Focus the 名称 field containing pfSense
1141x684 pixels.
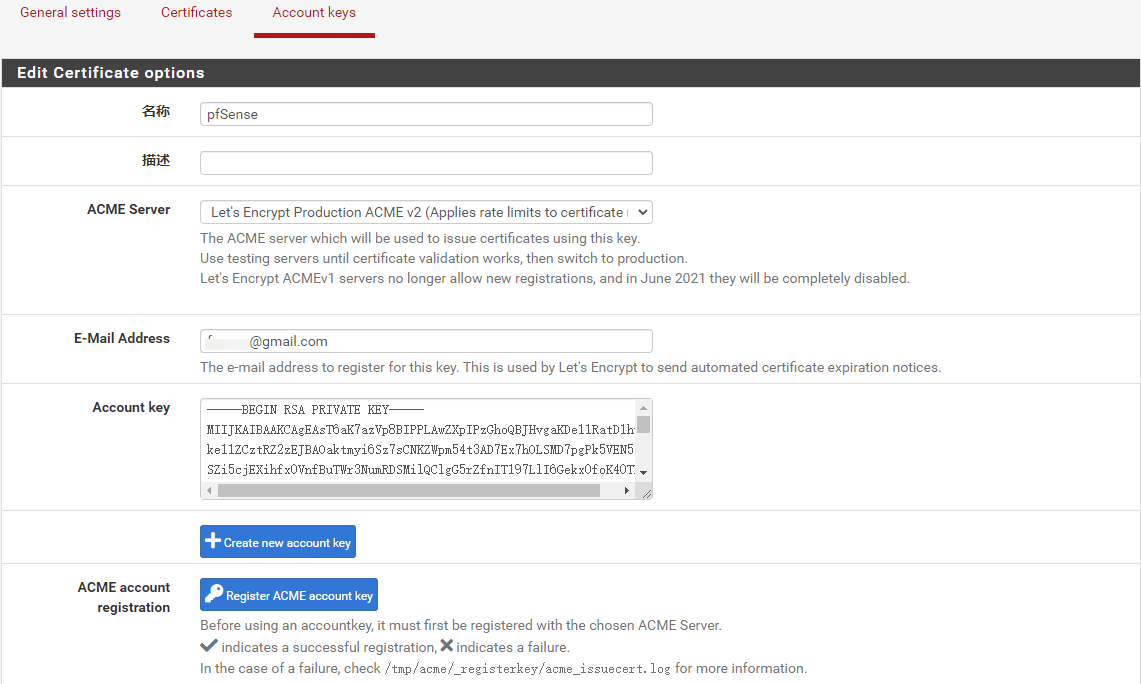tap(426, 114)
